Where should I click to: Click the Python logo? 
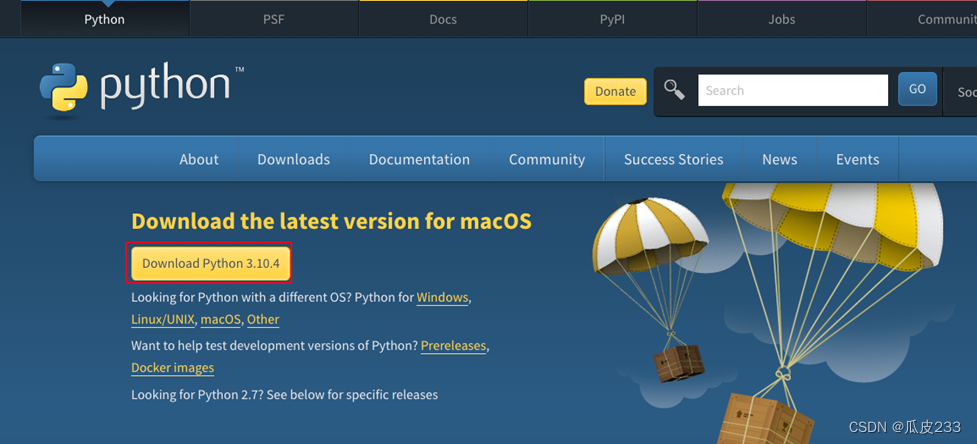click(x=141, y=88)
